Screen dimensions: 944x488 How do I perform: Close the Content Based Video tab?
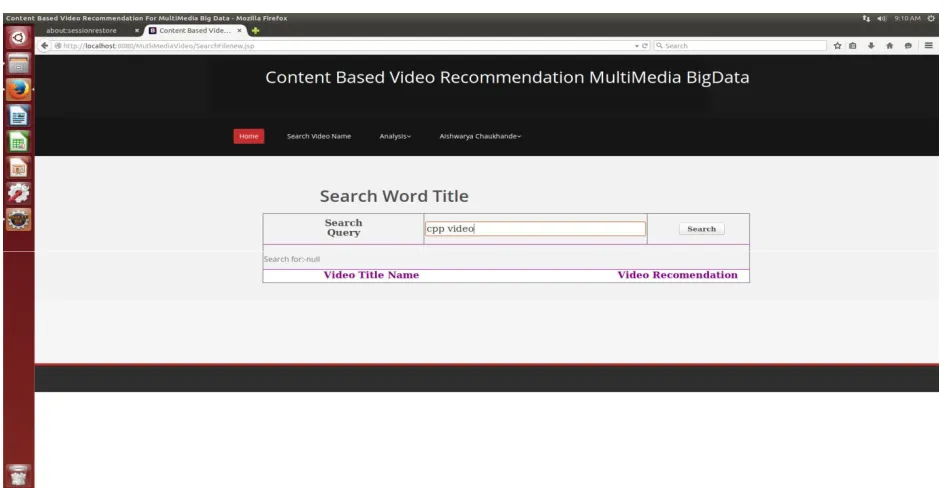coord(239,31)
